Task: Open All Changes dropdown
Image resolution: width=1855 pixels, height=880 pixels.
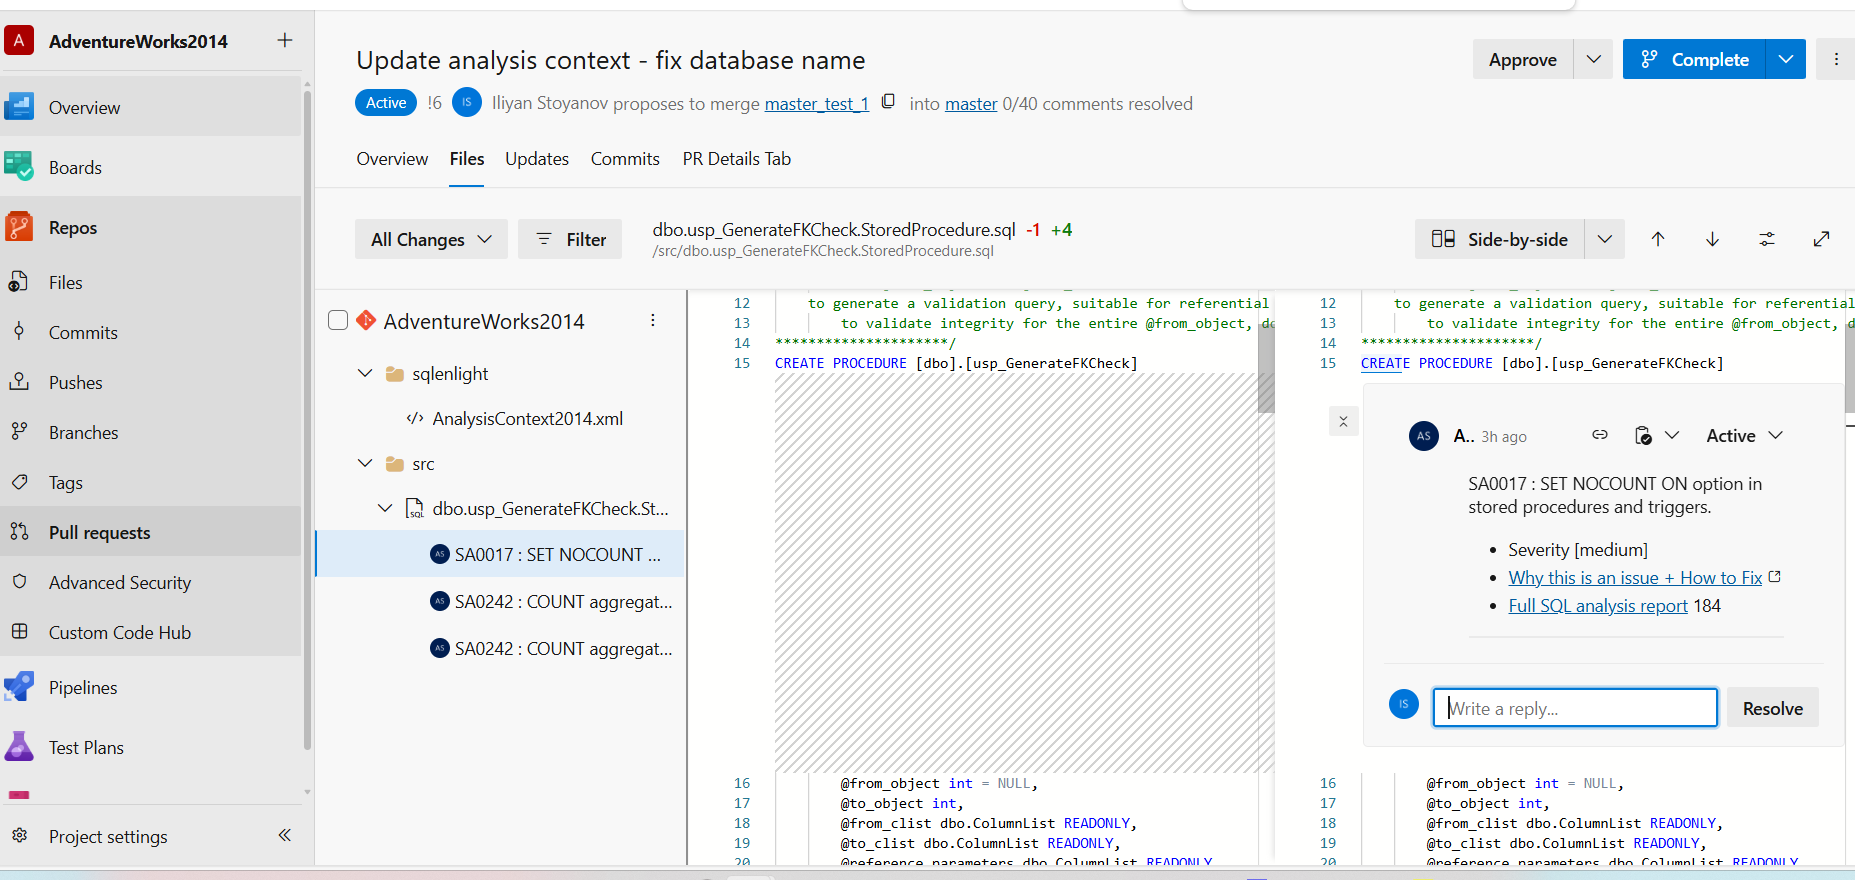Action: tap(431, 239)
